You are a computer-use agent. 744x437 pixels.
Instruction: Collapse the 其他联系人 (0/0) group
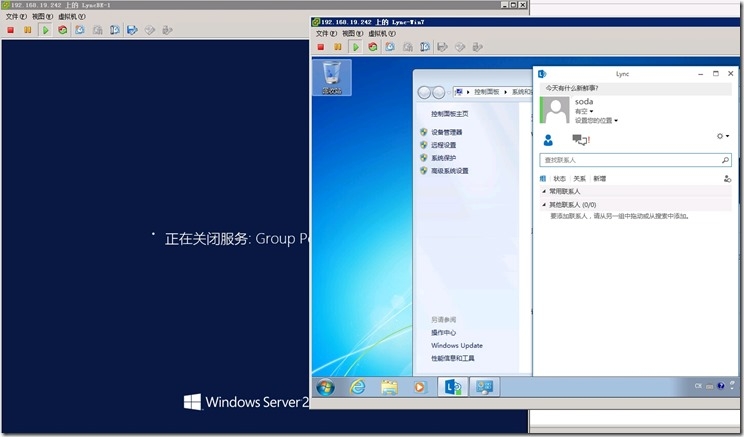click(x=544, y=205)
